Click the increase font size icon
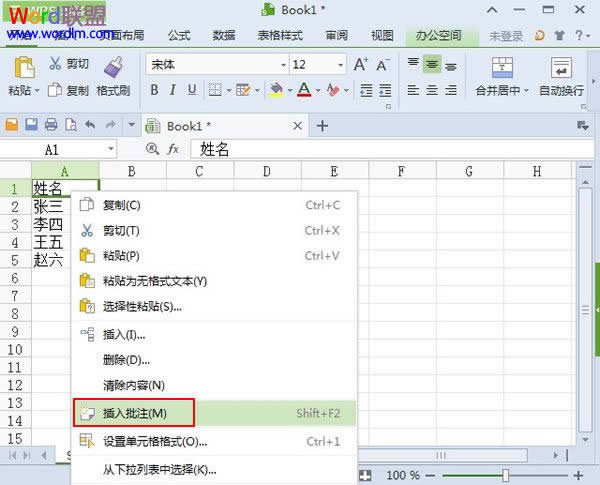Screen dimensions: 600x485 pyautogui.click(x=362, y=64)
